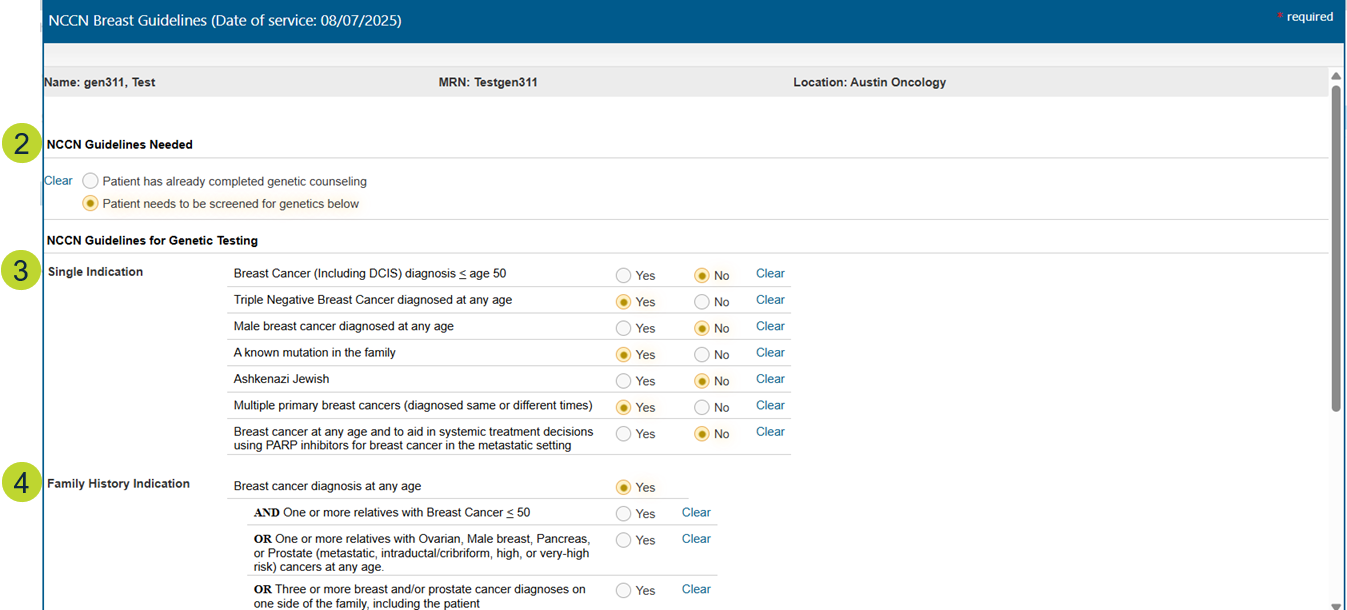Select 'Patient has already completed genetic counseling' option
Screen dimensions: 1347x610
[x=91, y=182]
